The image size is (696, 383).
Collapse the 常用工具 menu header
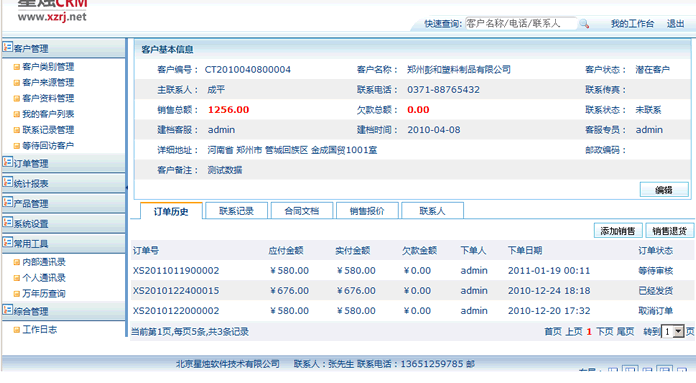pyautogui.click(x=63, y=243)
